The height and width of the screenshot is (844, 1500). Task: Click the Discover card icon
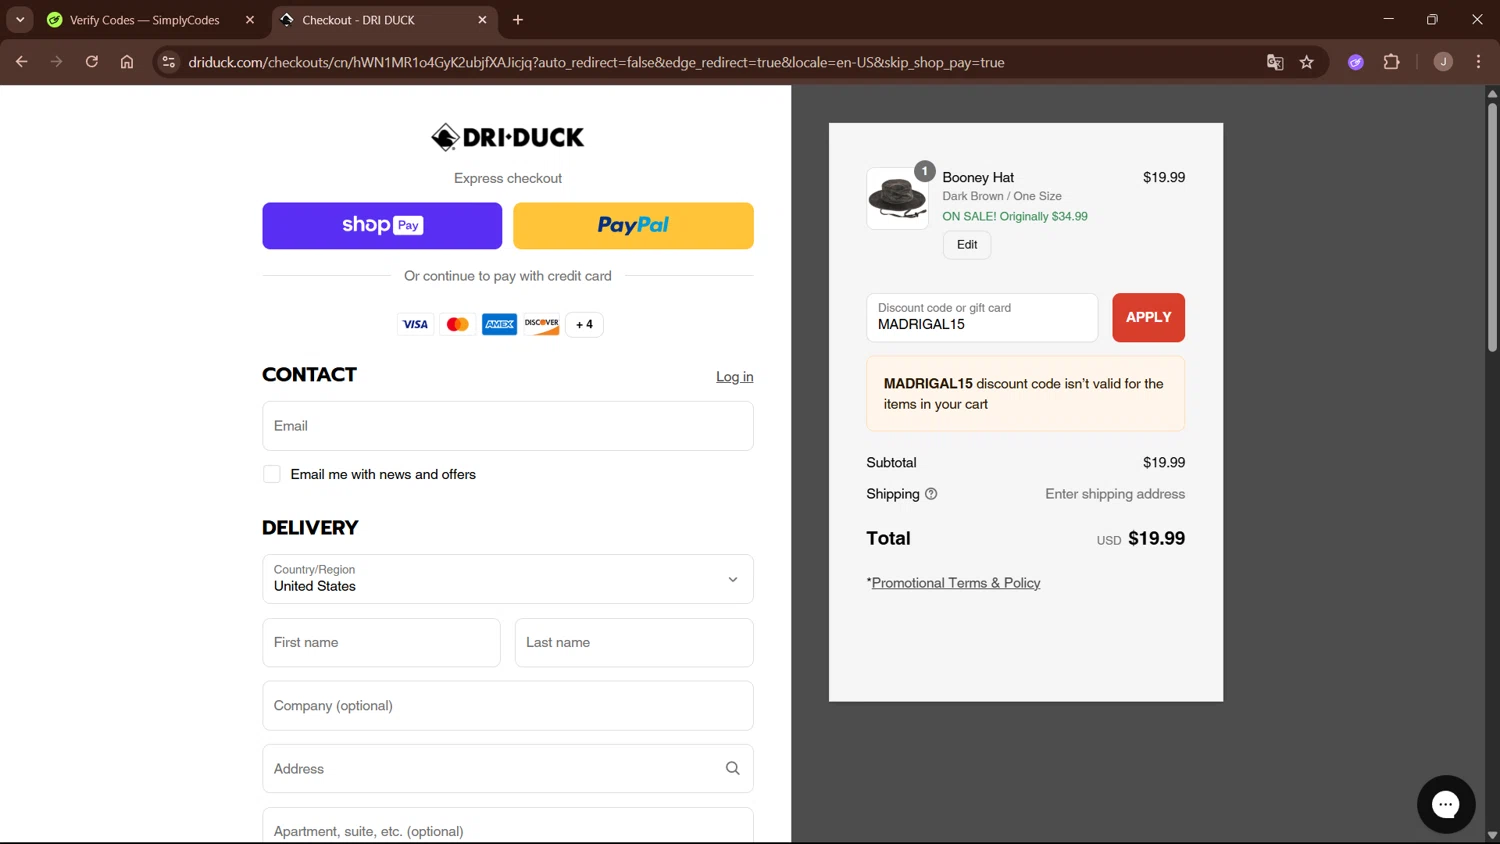pyautogui.click(x=541, y=324)
